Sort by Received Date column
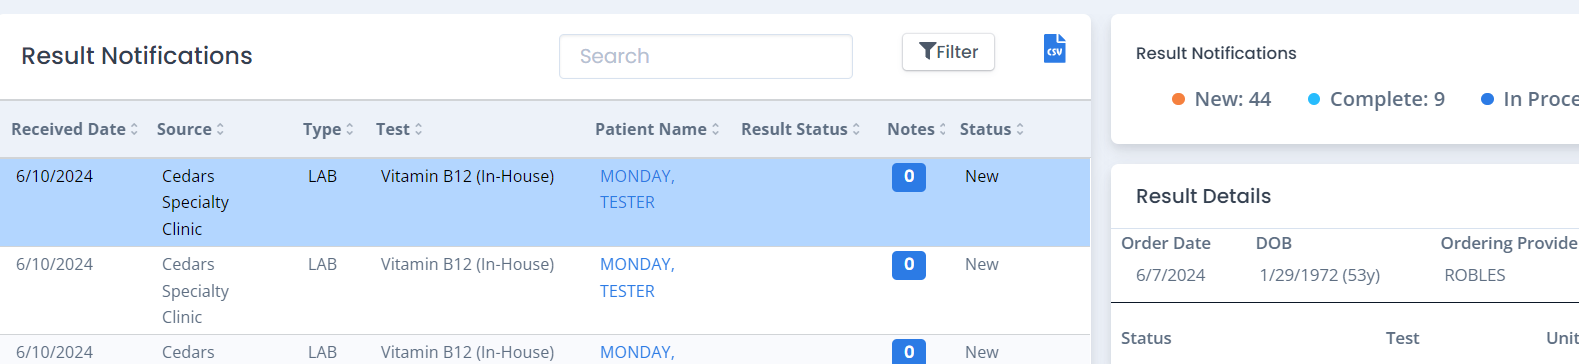Viewport: 1579px width, 364px height. 75,129
